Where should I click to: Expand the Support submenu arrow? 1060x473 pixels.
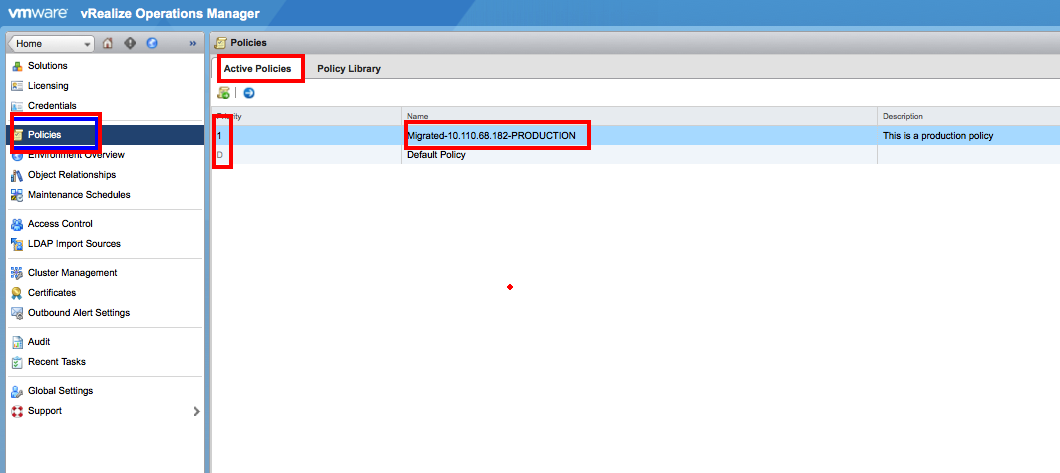pyautogui.click(x=196, y=411)
